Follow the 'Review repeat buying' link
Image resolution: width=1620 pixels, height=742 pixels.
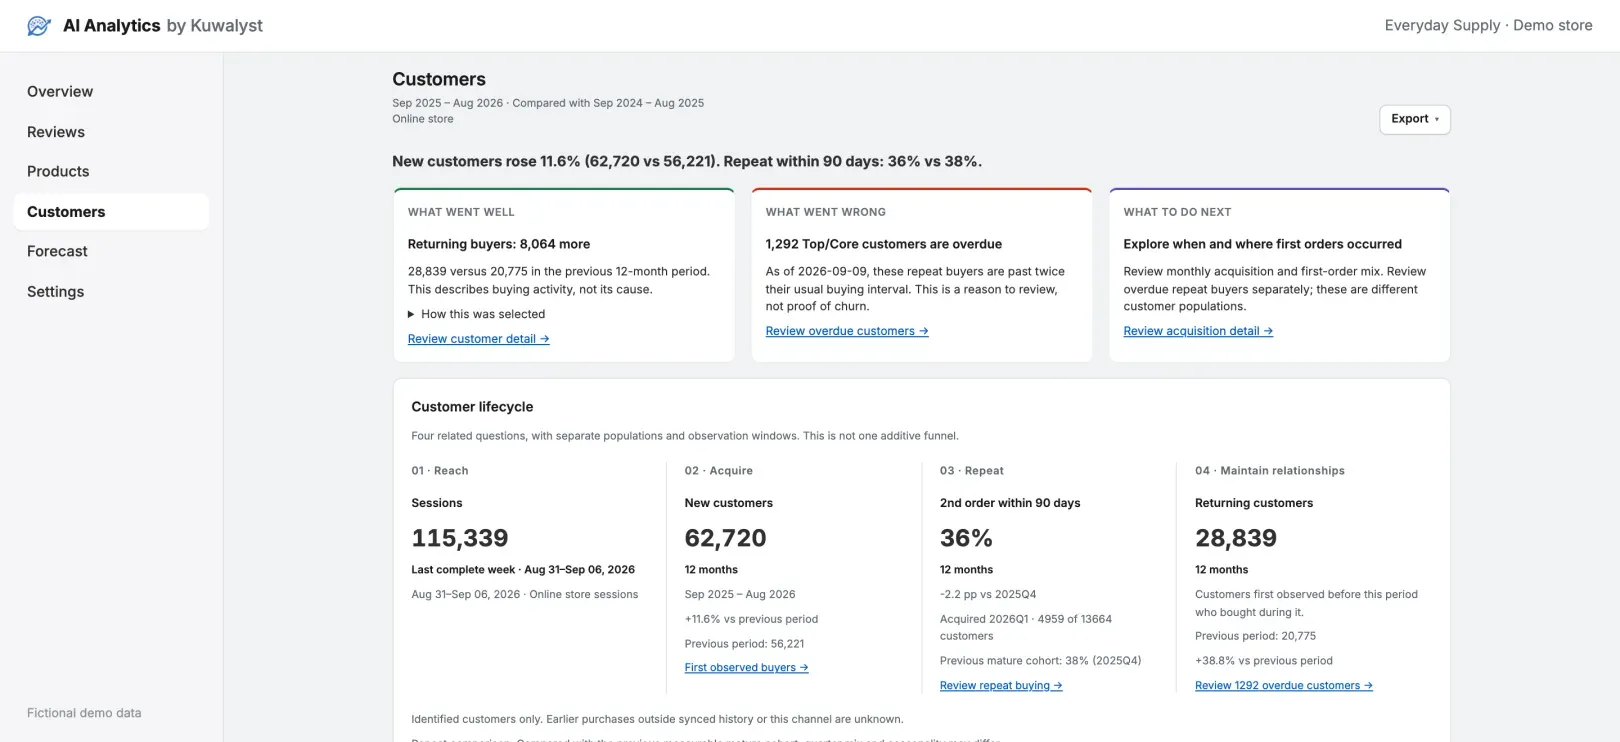point(1001,686)
